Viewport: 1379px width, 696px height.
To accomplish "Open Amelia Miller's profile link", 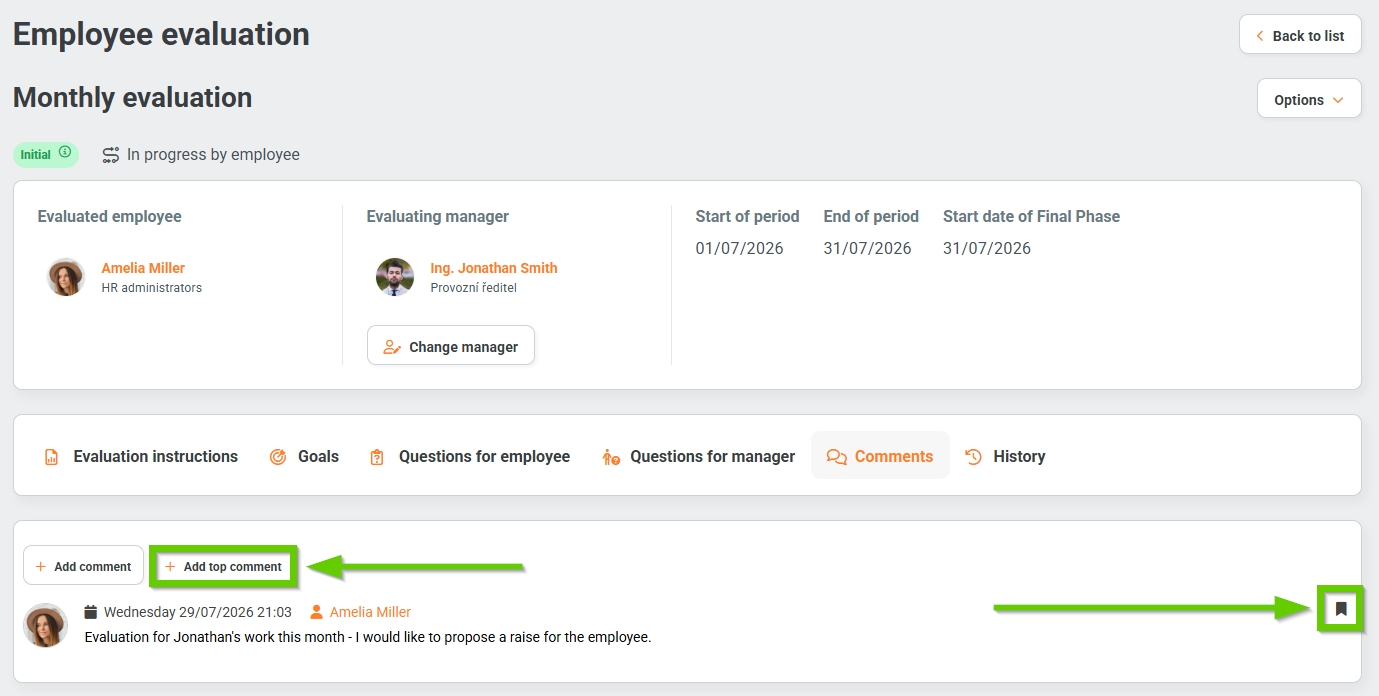I will coord(143,268).
